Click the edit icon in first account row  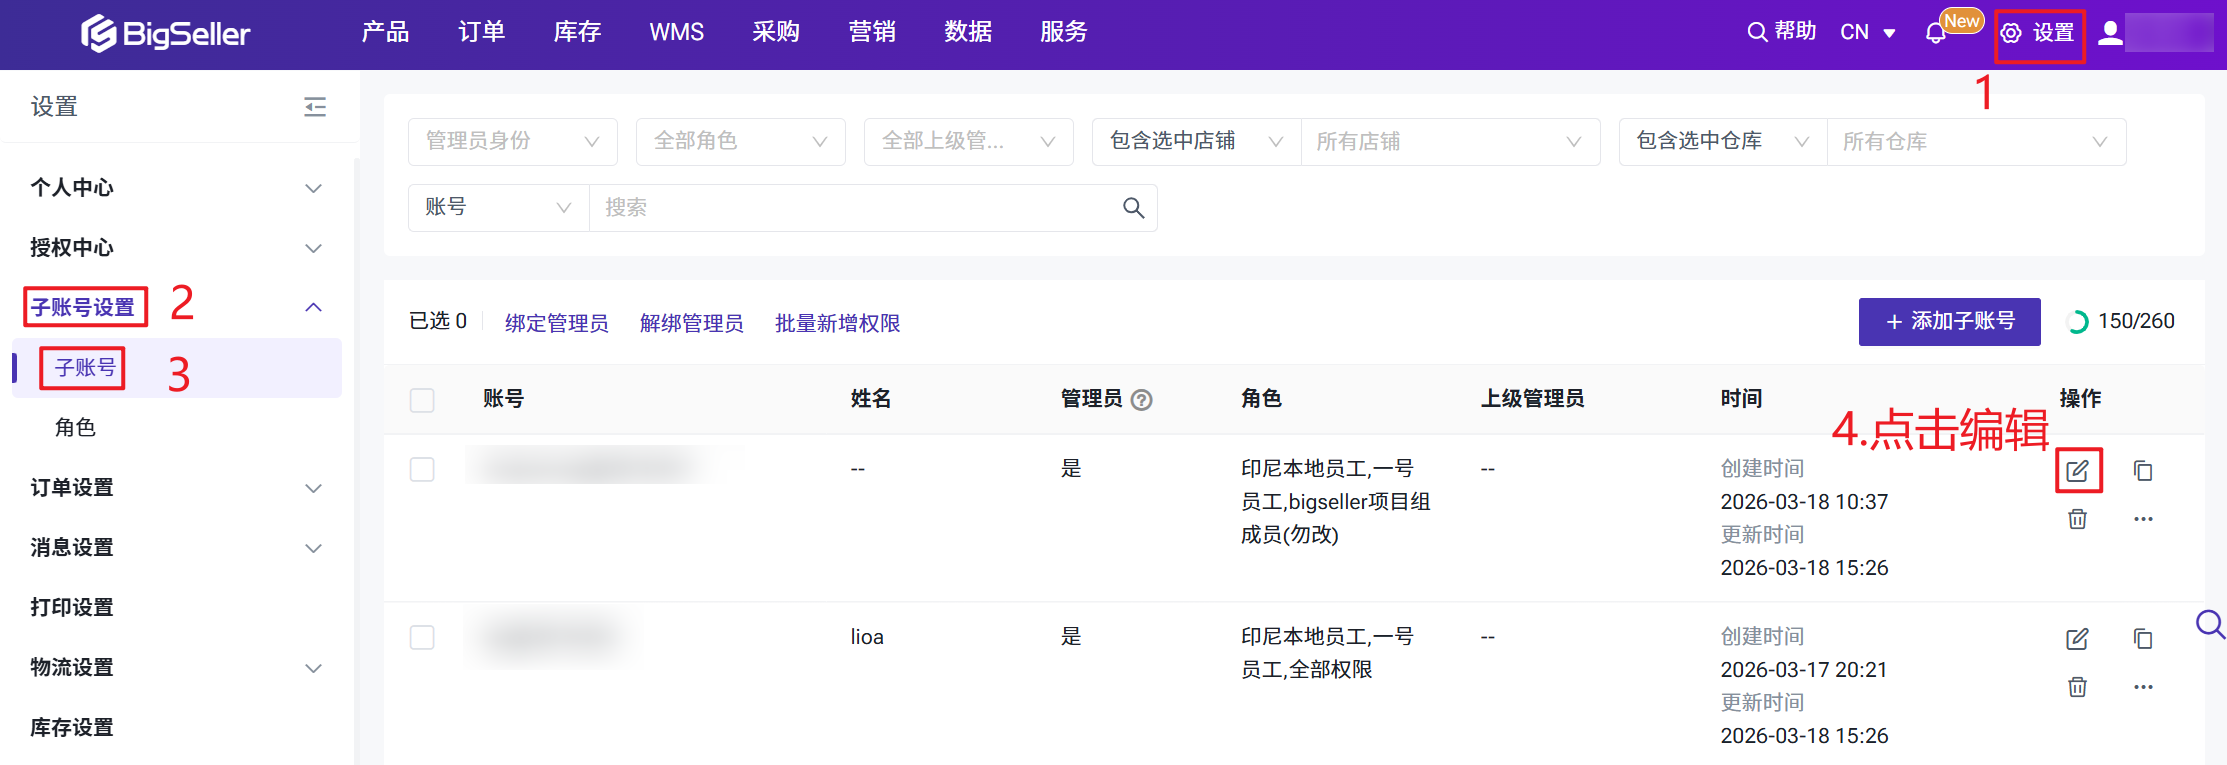pos(2077,470)
